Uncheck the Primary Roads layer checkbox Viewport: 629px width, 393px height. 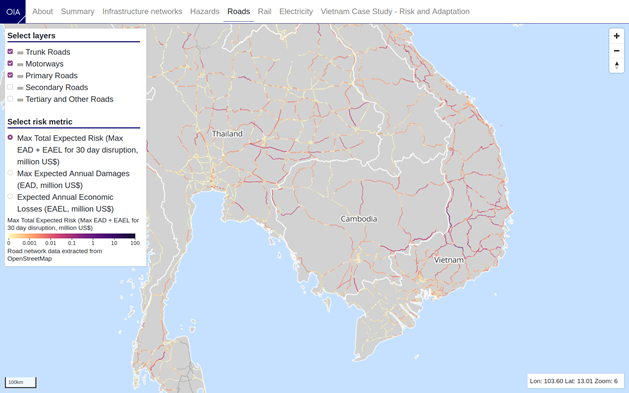coord(10,75)
